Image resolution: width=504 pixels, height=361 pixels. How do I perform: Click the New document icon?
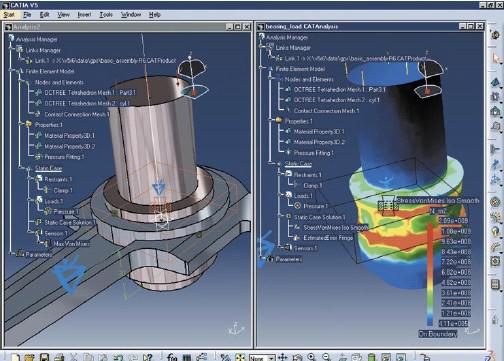(15, 357)
